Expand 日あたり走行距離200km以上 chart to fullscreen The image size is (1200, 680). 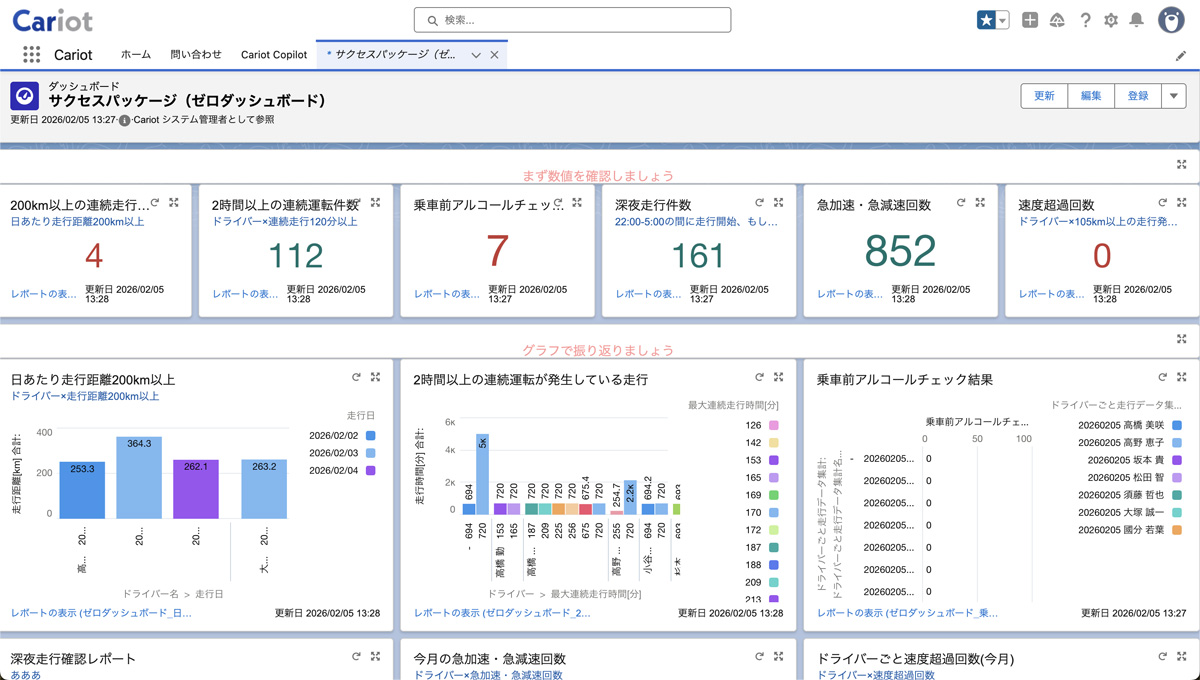(375, 378)
